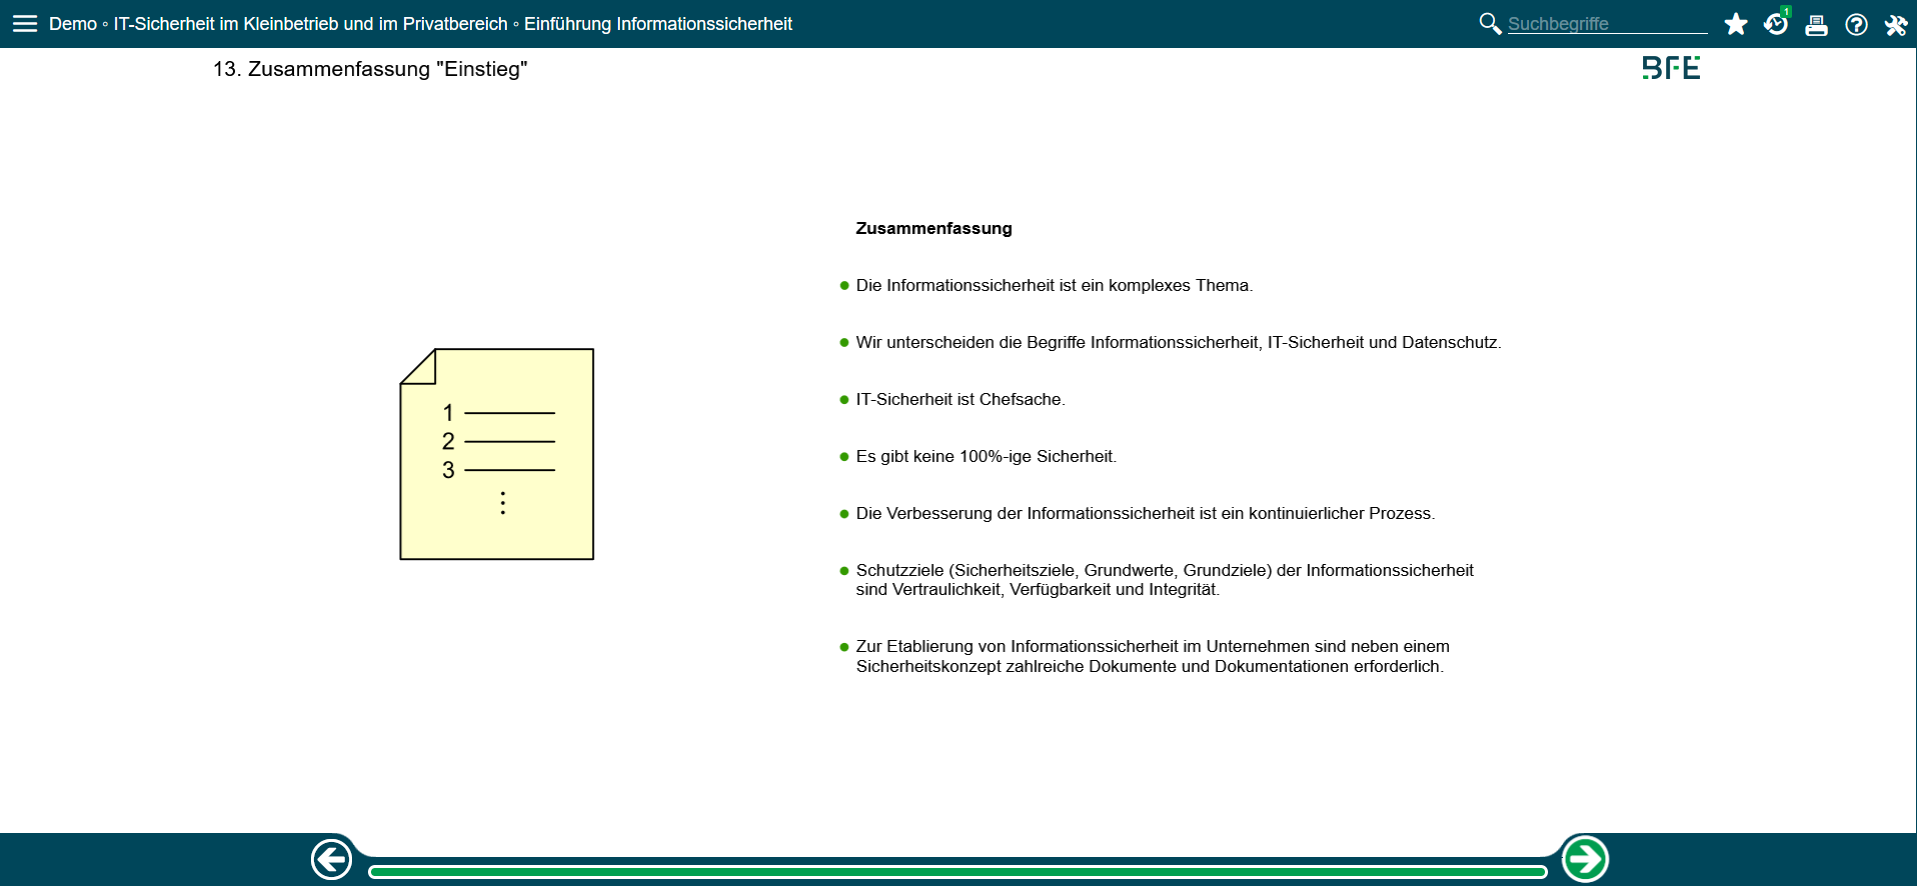Focus the Suchbegriffe search field

coord(1606,24)
